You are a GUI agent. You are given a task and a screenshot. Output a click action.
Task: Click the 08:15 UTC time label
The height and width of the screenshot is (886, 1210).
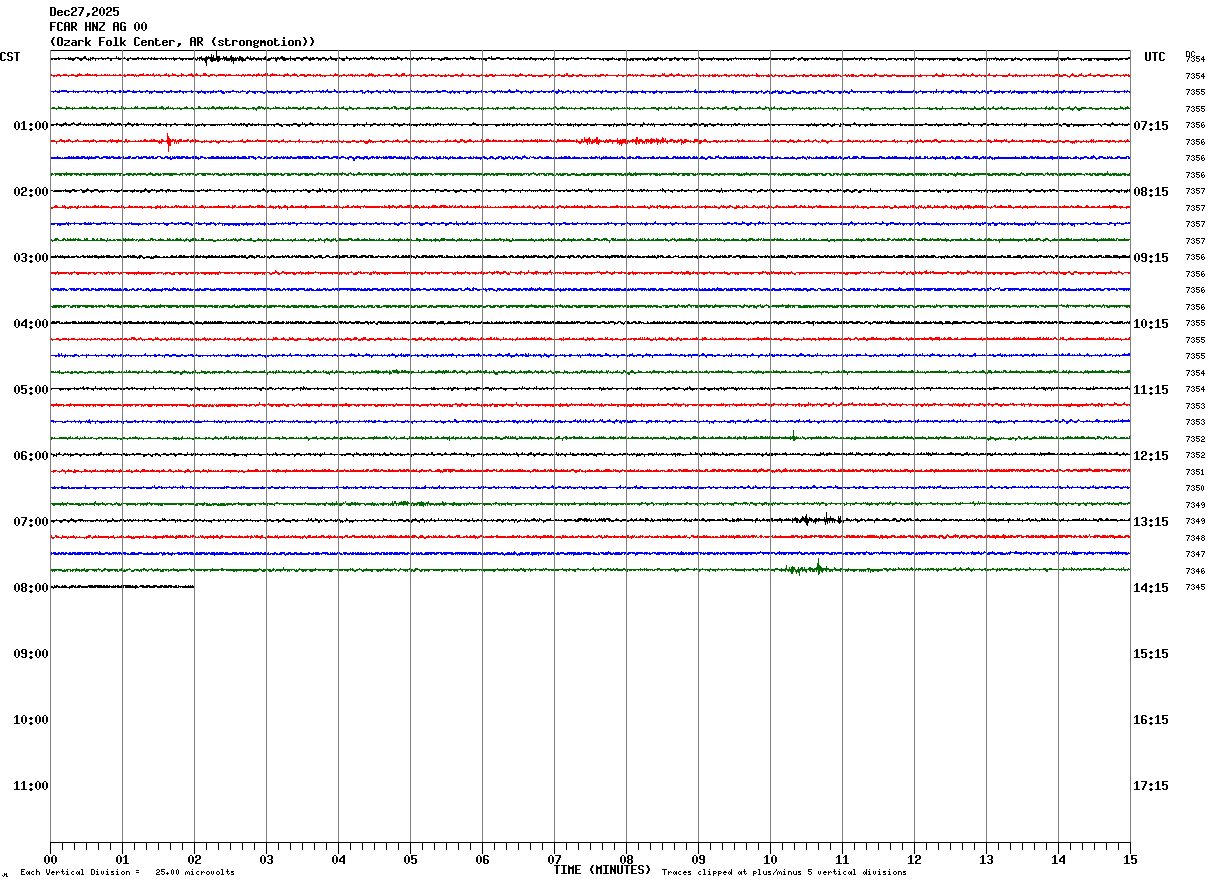click(x=1151, y=192)
